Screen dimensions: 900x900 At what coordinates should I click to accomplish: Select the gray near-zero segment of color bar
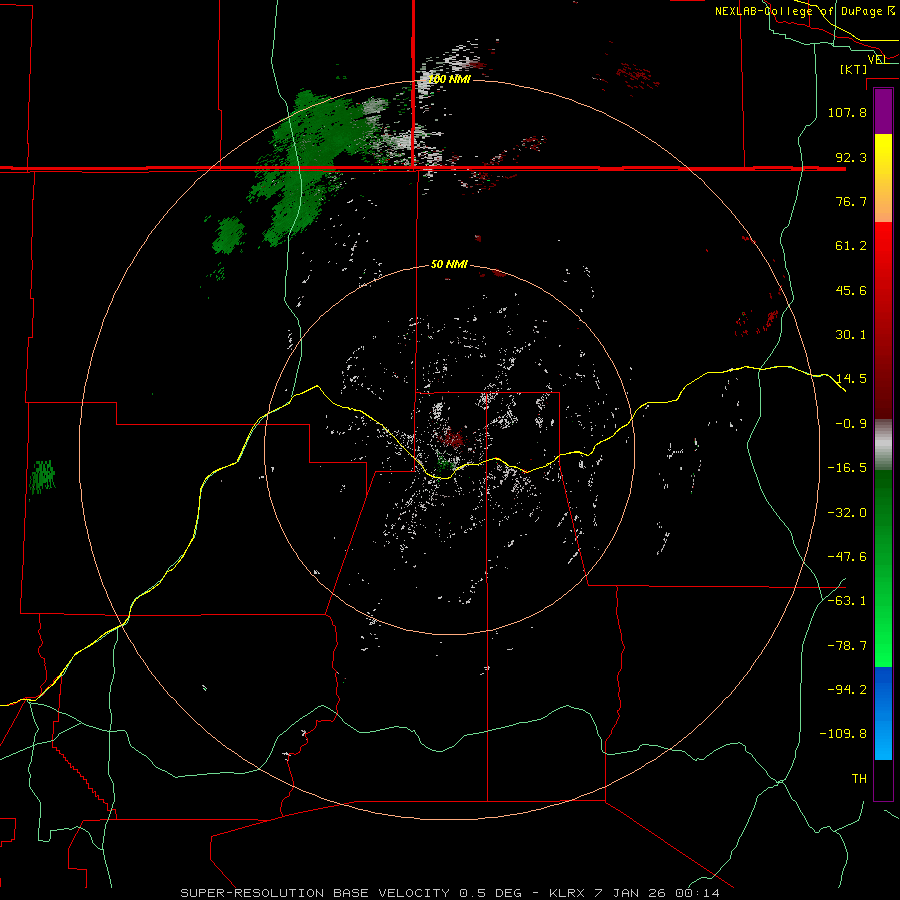point(883,445)
